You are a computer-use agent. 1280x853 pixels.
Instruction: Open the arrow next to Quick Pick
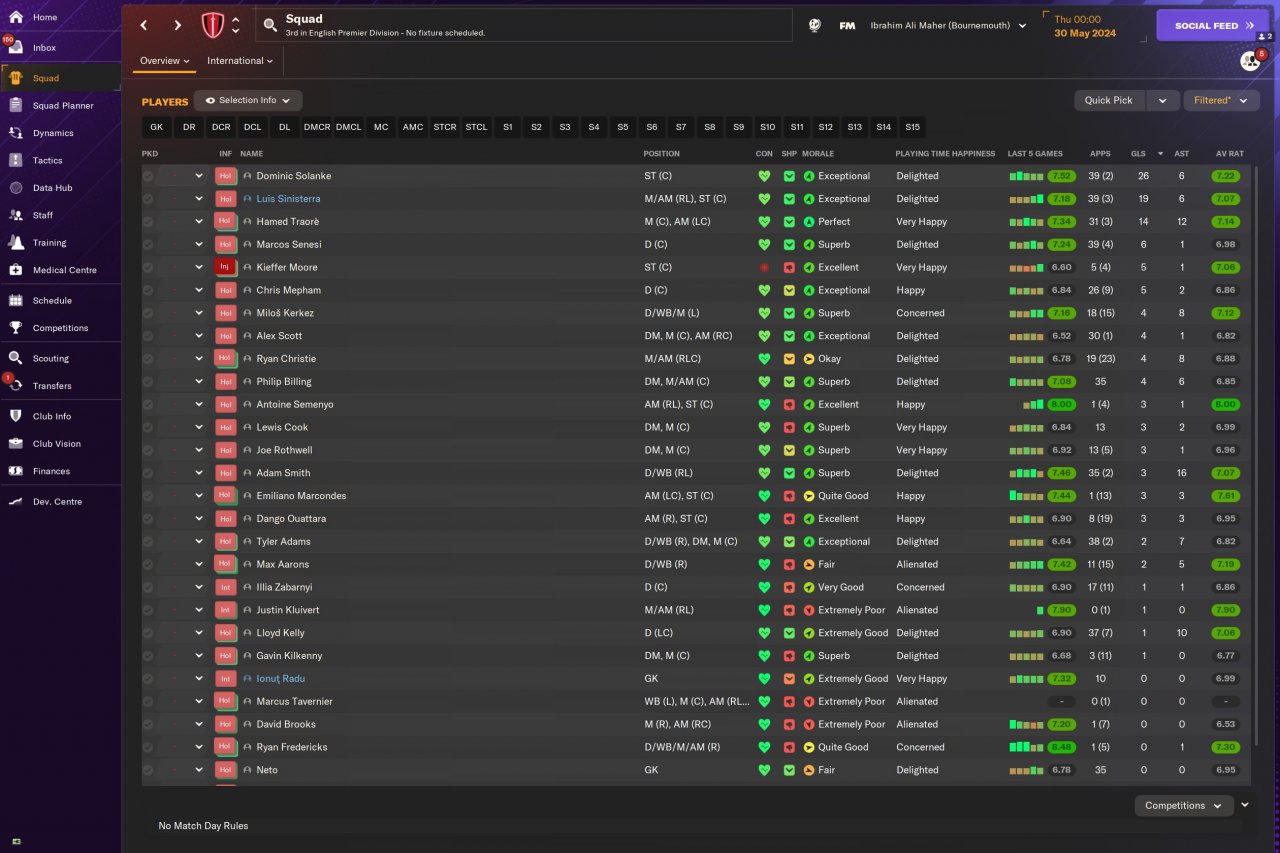[x=1162, y=100]
